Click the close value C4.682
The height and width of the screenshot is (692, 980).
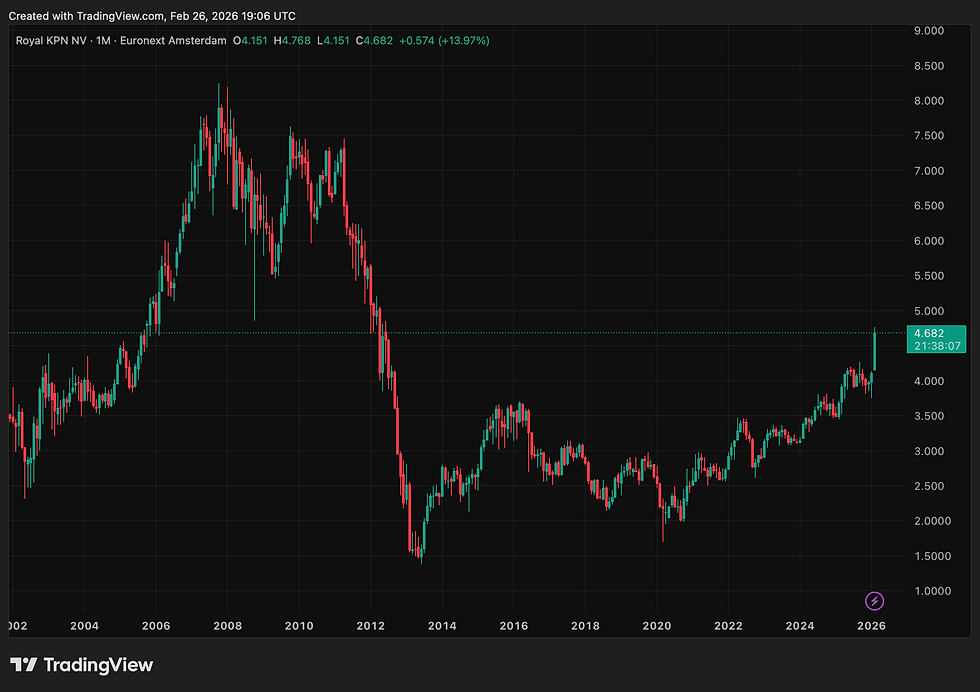pyautogui.click(x=374, y=41)
